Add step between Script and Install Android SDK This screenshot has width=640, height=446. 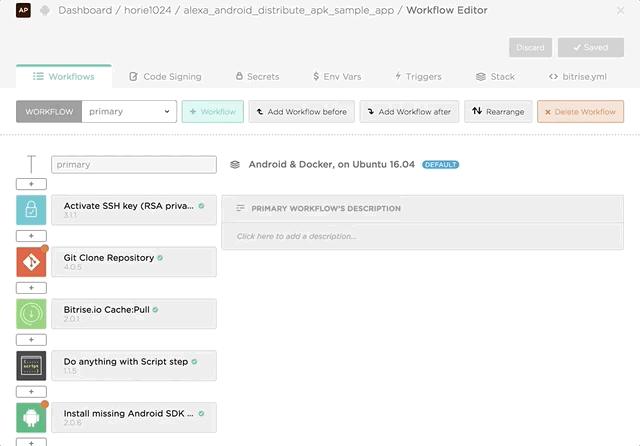pyautogui.click(x=31, y=391)
